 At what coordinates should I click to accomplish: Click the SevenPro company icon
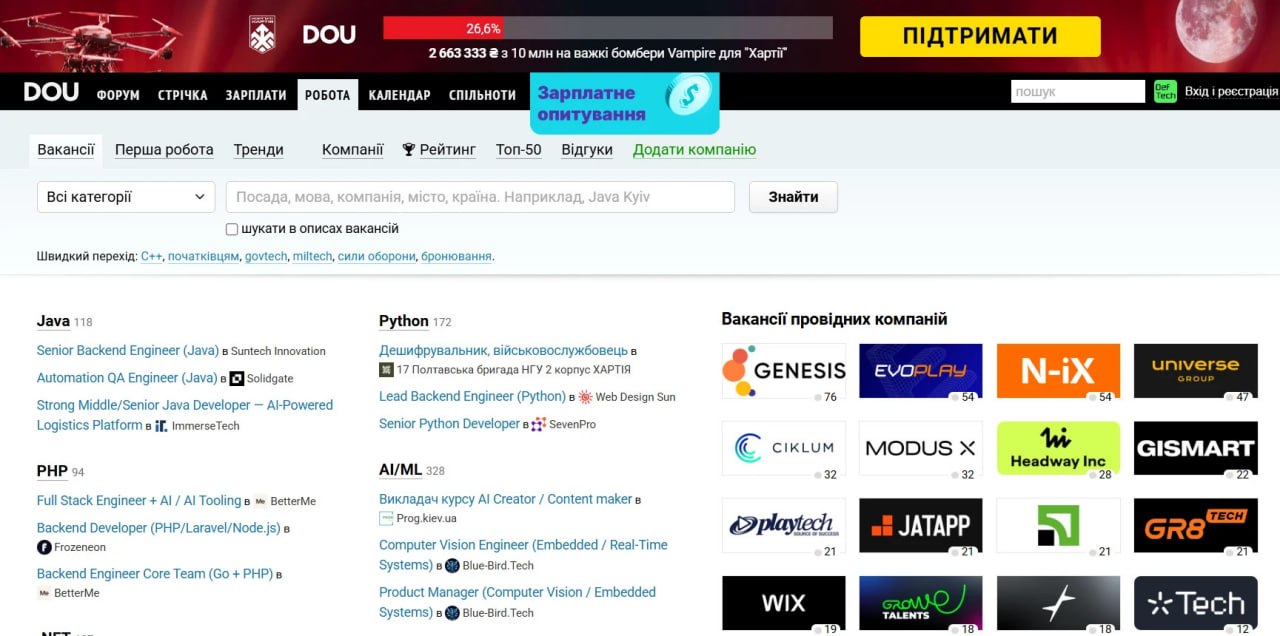(538, 424)
